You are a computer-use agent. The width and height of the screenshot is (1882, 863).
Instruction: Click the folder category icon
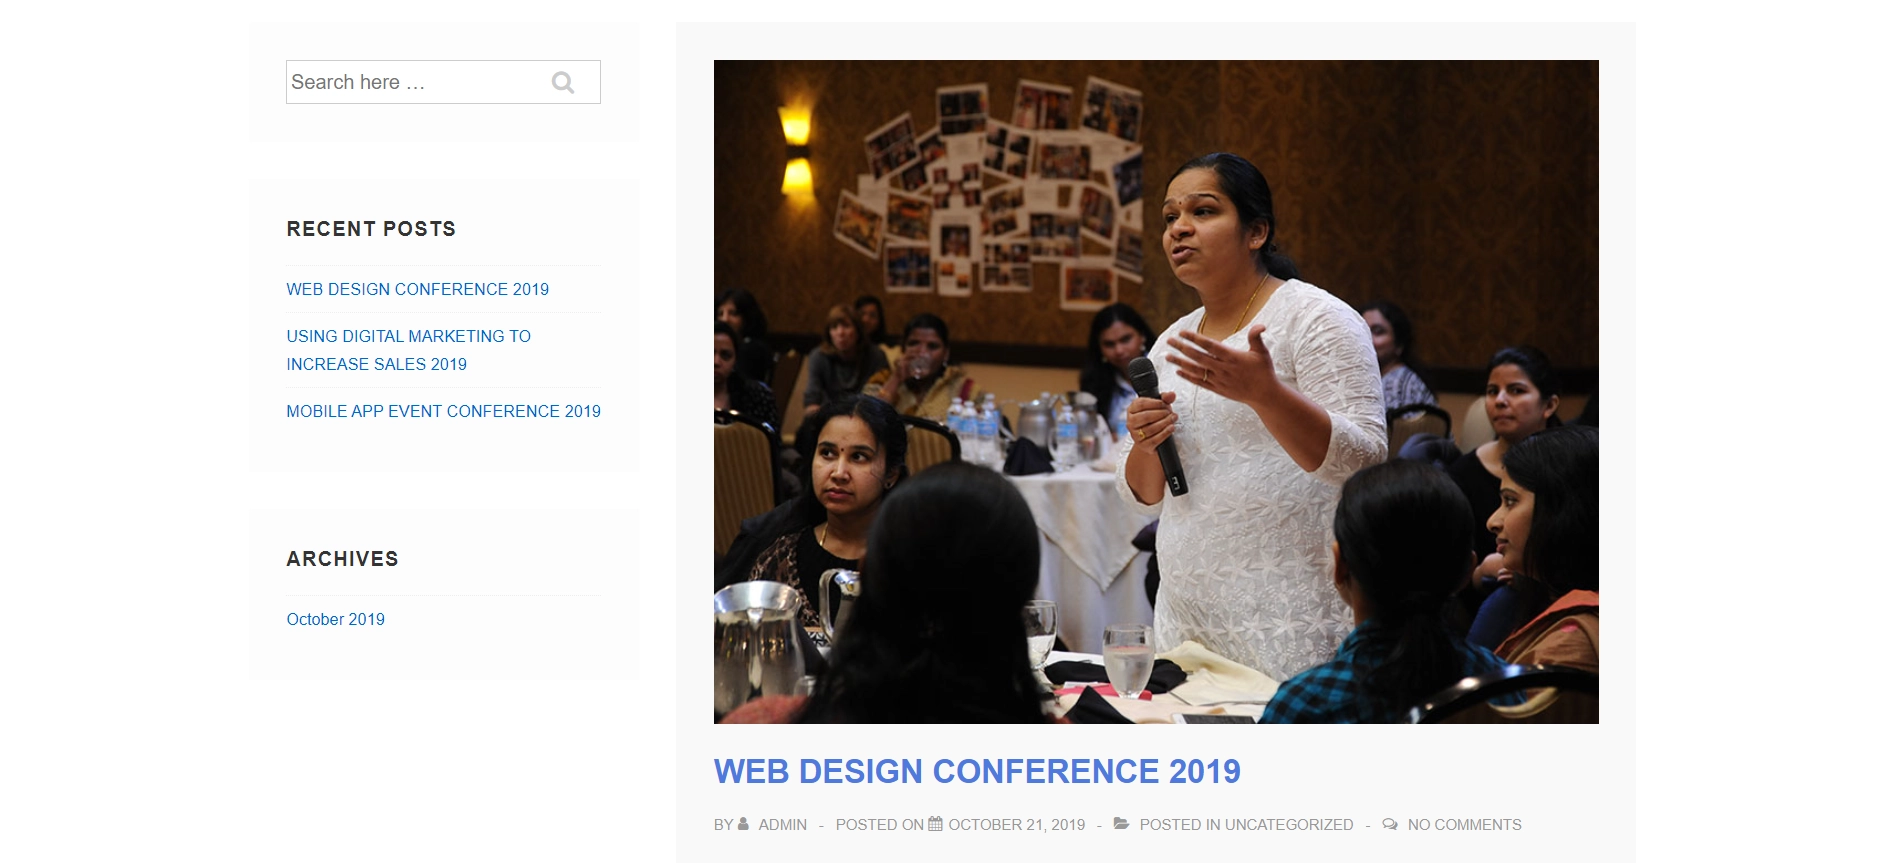(1121, 824)
